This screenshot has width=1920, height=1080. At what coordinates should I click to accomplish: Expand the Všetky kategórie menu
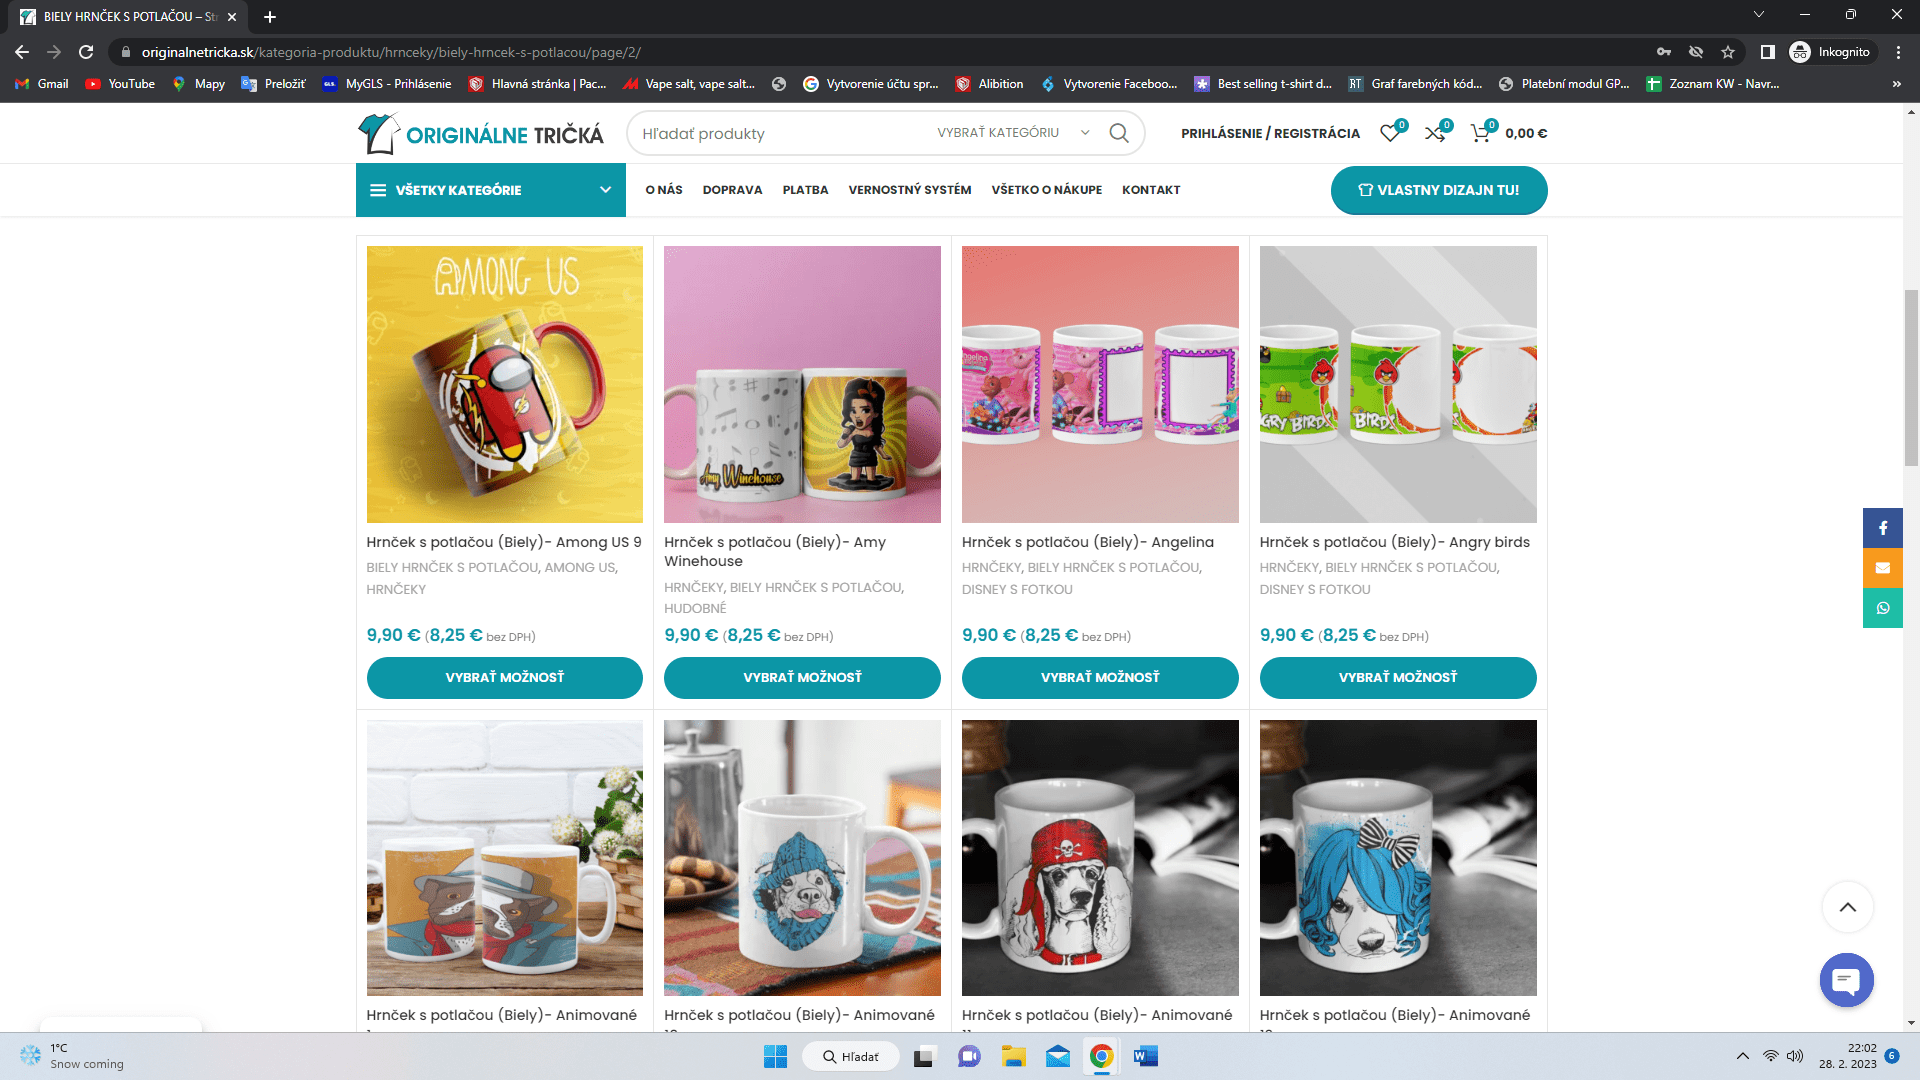(x=490, y=190)
